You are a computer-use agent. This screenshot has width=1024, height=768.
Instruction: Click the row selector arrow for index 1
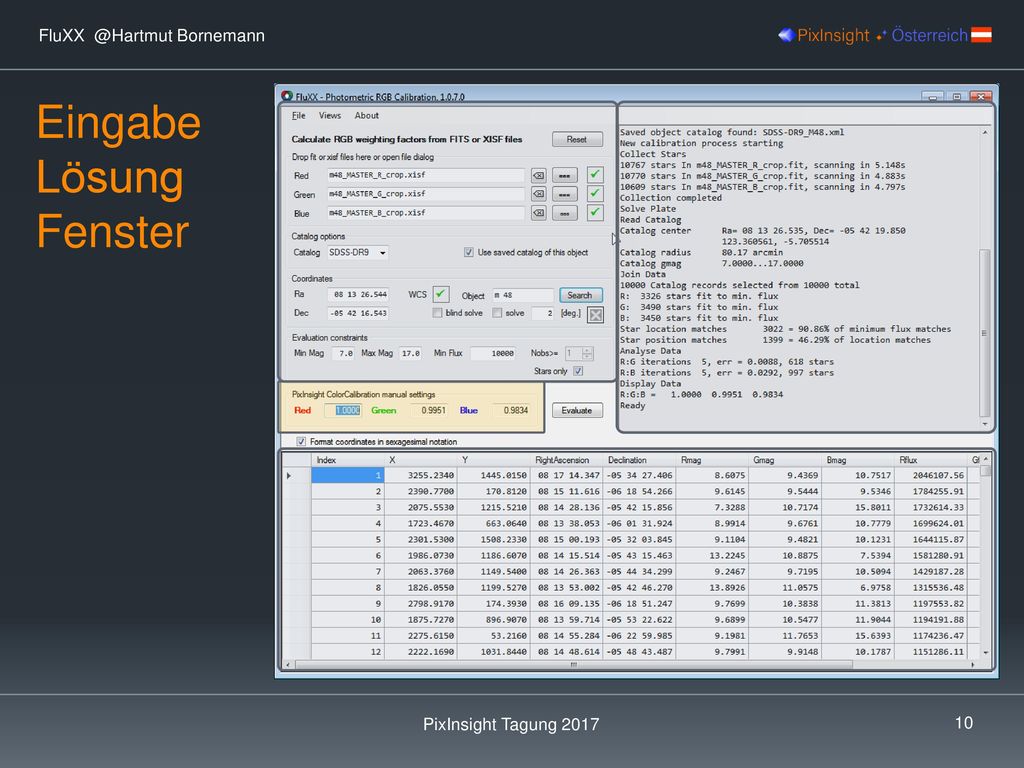(x=289, y=475)
